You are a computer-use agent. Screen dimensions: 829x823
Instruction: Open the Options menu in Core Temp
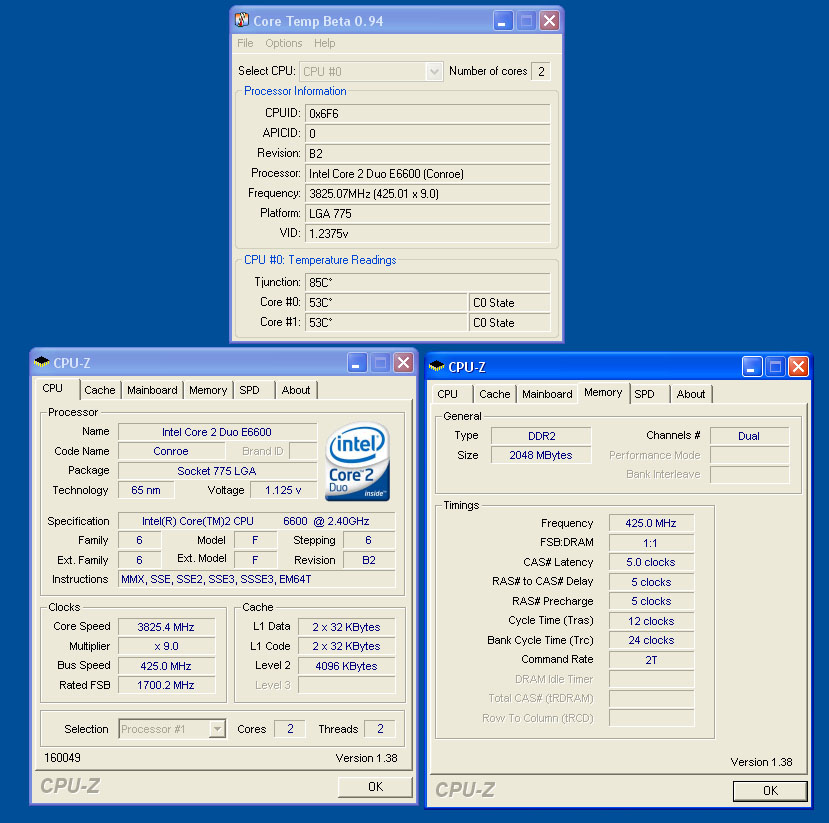click(x=283, y=43)
